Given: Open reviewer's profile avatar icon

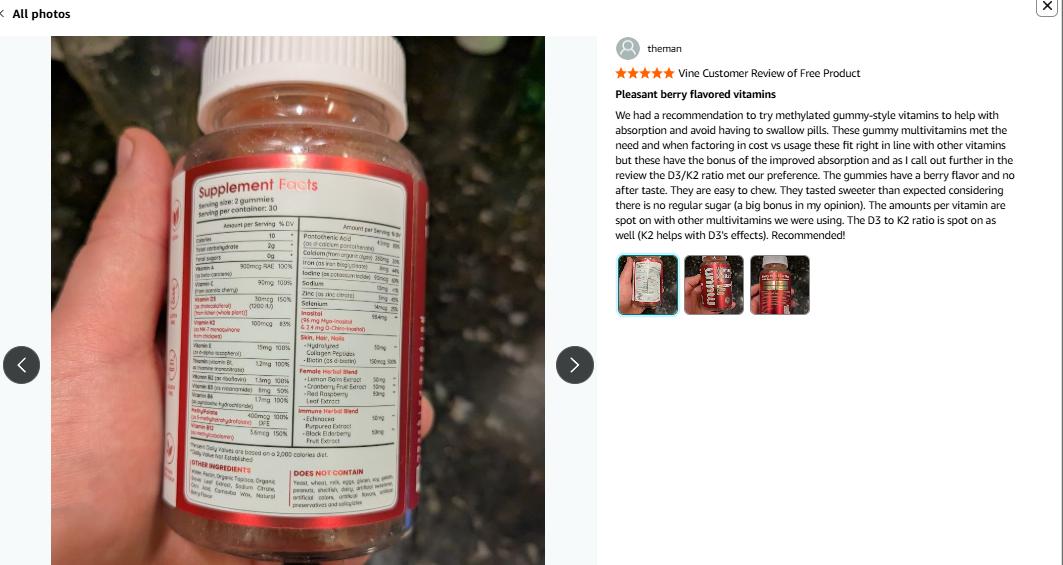Looking at the screenshot, I should point(628,49).
